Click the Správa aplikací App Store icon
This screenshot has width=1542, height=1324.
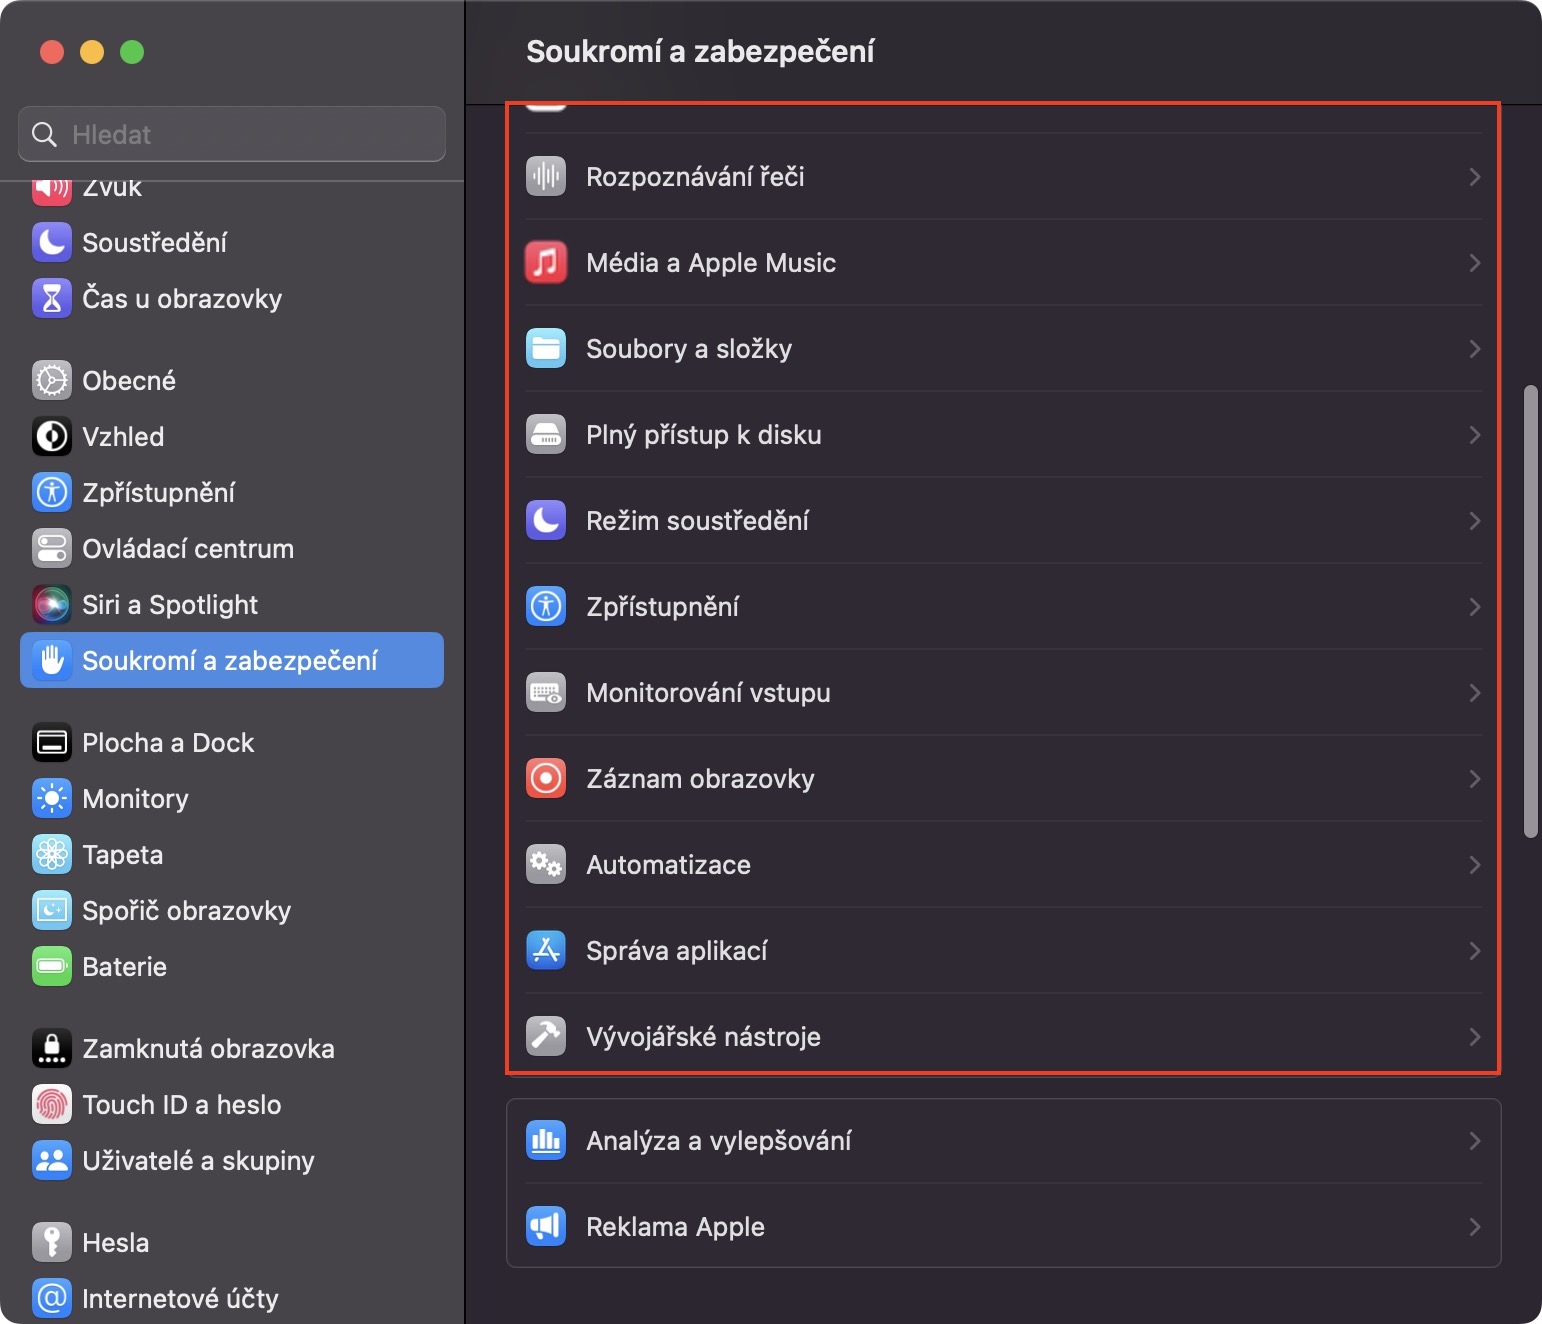pos(546,951)
